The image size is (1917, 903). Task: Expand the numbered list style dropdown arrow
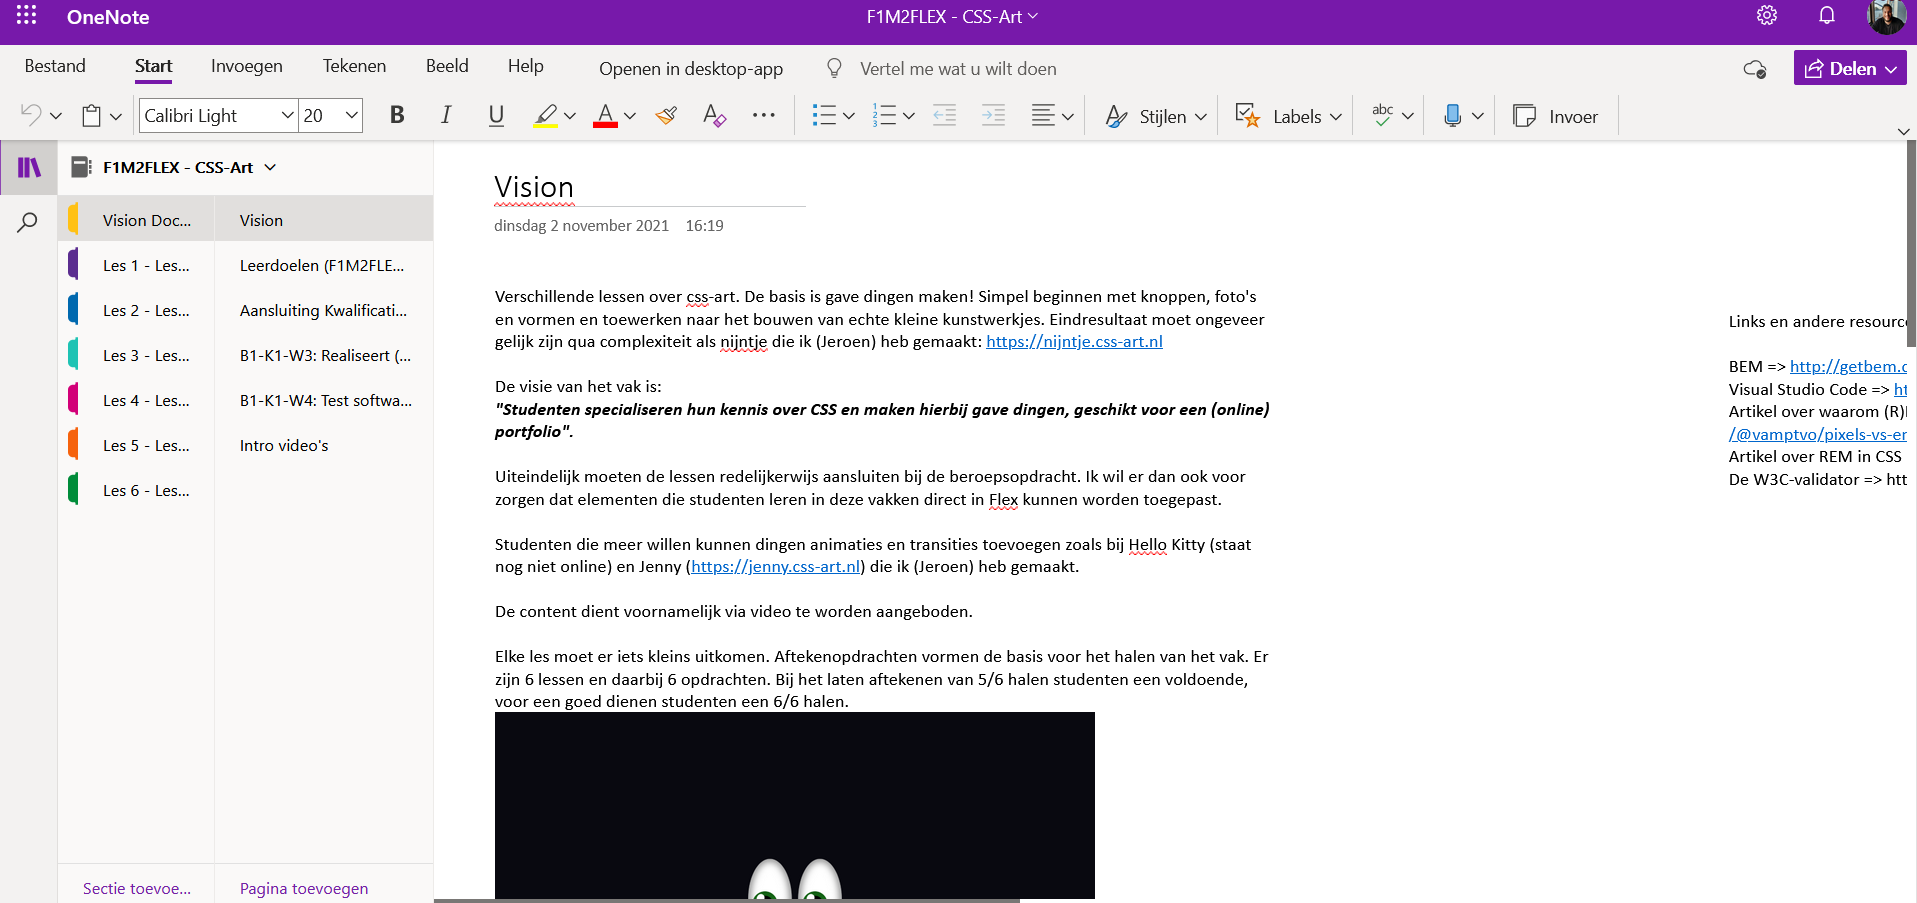coord(909,116)
